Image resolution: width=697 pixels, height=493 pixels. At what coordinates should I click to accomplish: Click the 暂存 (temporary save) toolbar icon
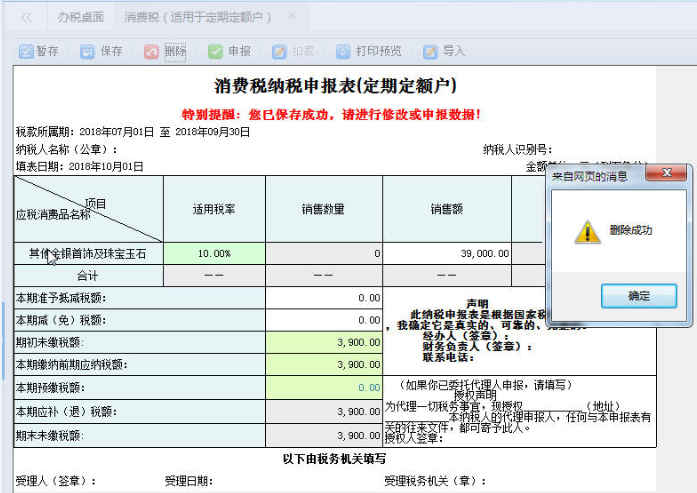click(x=27, y=51)
